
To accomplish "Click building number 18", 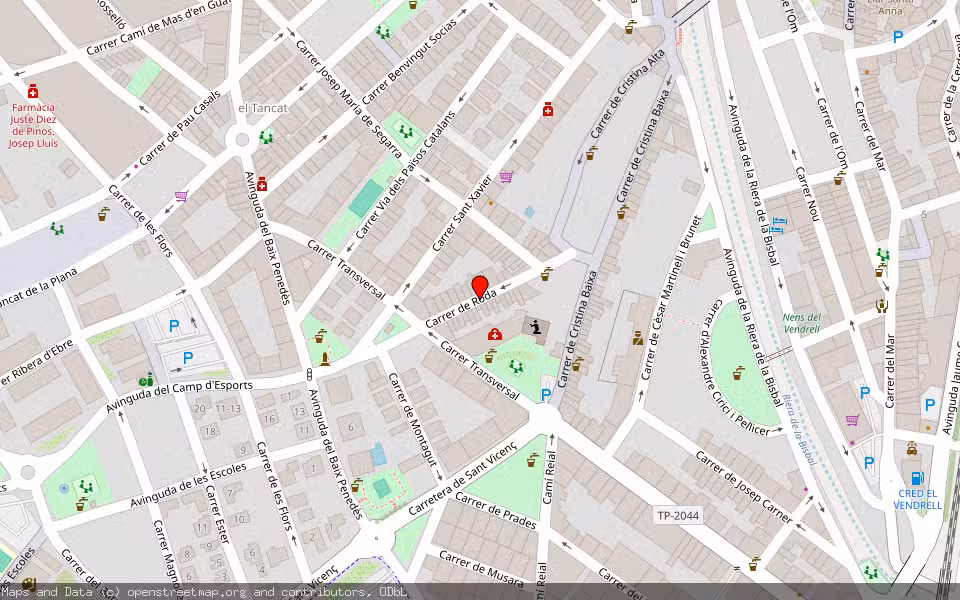I will tap(210, 431).
